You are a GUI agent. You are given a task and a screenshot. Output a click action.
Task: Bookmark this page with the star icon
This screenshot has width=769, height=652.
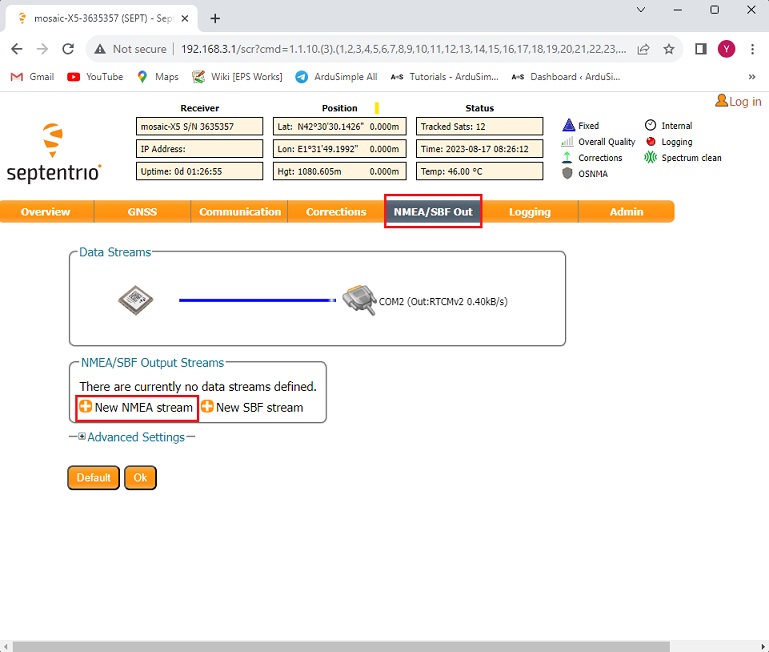669,49
